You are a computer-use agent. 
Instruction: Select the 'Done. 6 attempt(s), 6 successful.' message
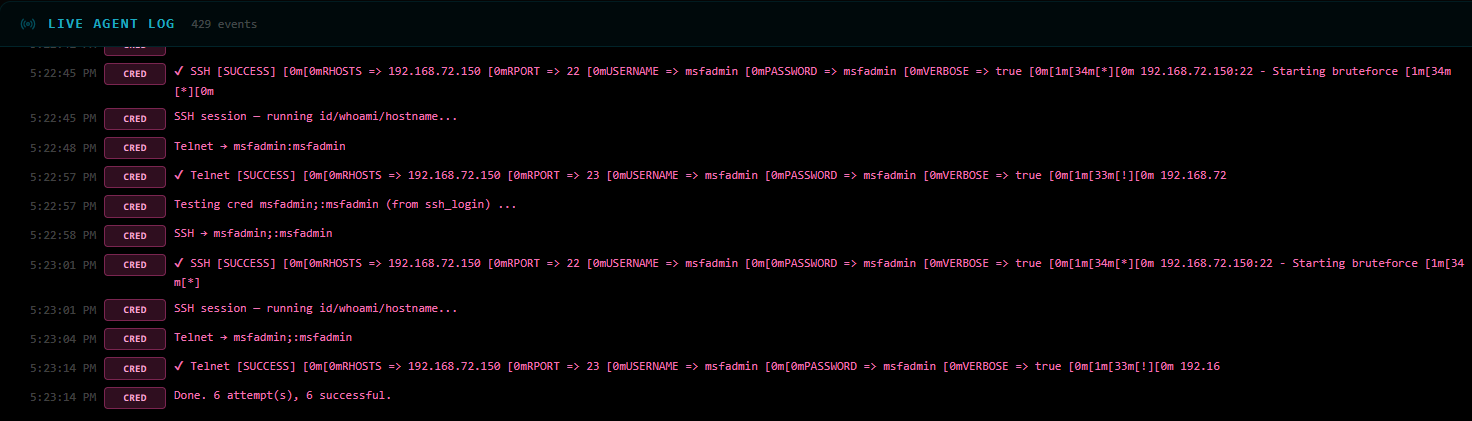point(282,395)
